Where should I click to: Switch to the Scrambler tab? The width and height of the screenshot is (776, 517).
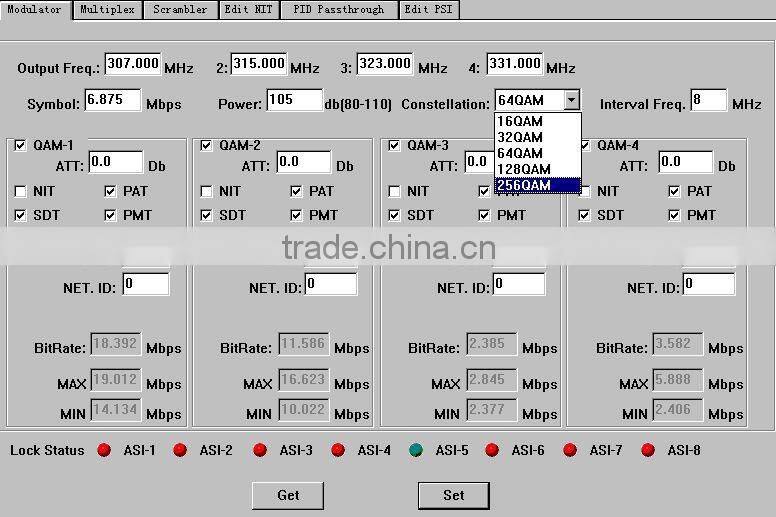click(x=180, y=9)
